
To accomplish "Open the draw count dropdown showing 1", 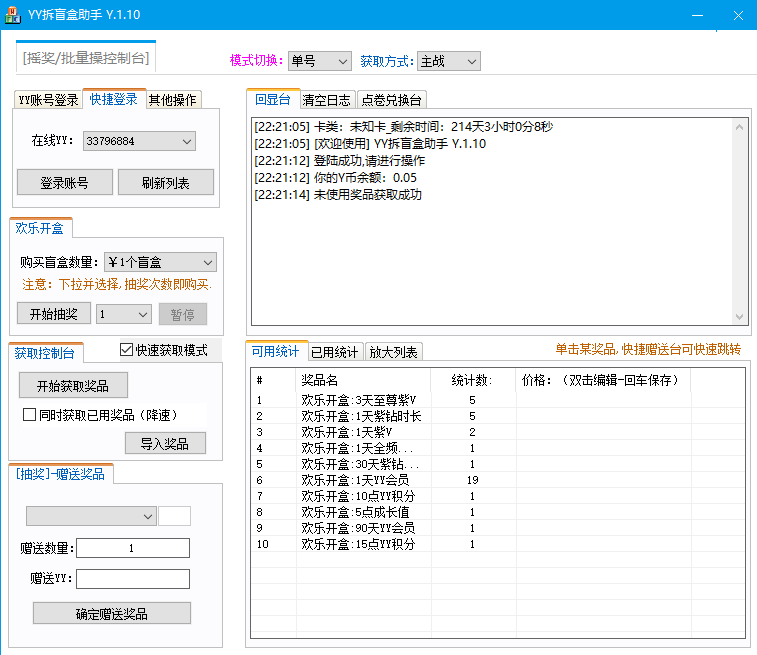I will (x=124, y=314).
